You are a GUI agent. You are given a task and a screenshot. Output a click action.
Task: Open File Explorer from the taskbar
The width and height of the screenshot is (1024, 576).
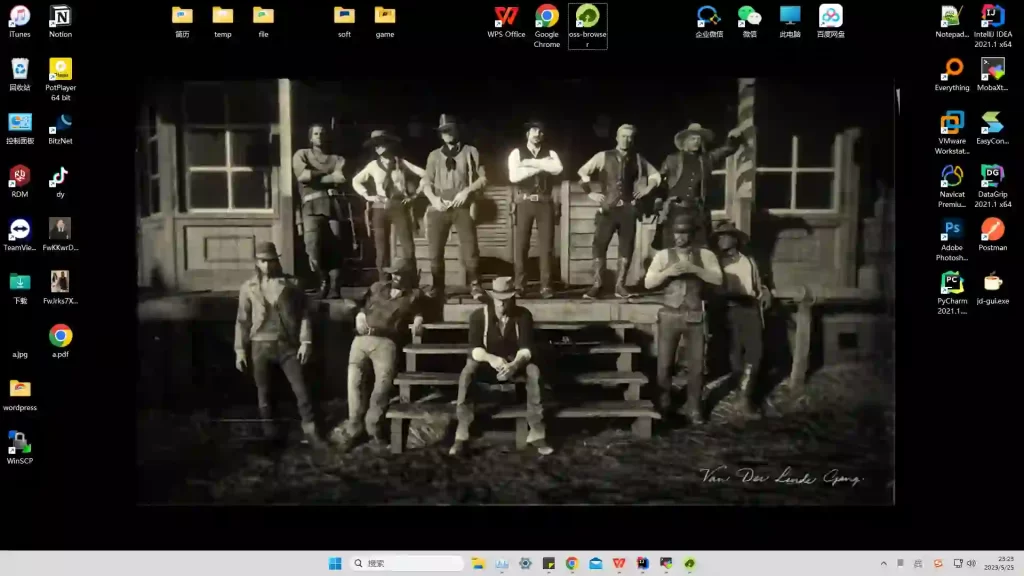478,563
